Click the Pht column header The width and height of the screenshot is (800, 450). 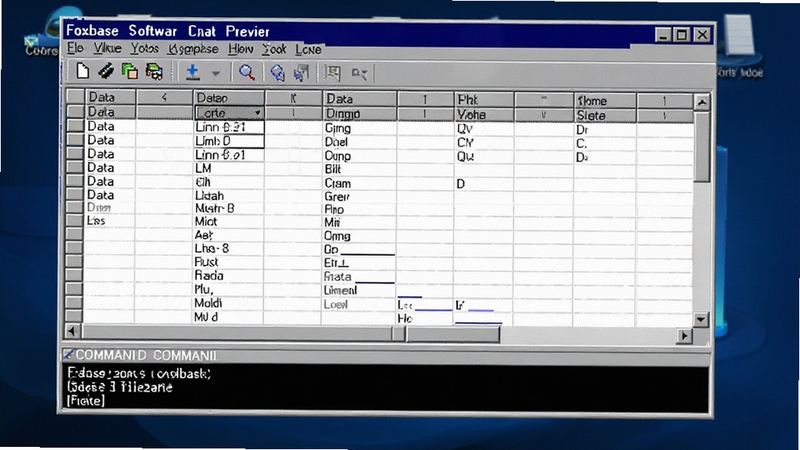[x=484, y=99]
